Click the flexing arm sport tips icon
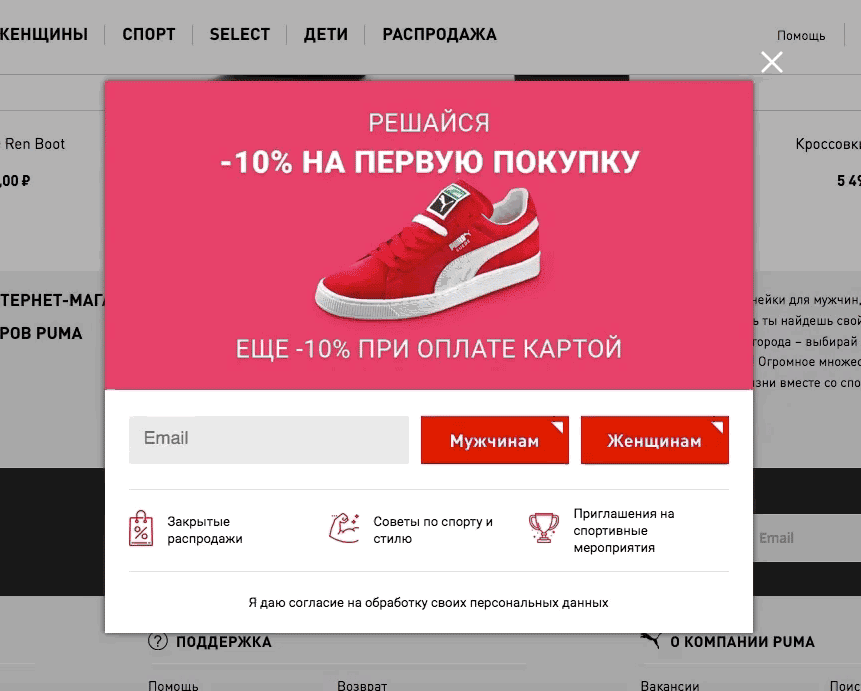 [344, 528]
